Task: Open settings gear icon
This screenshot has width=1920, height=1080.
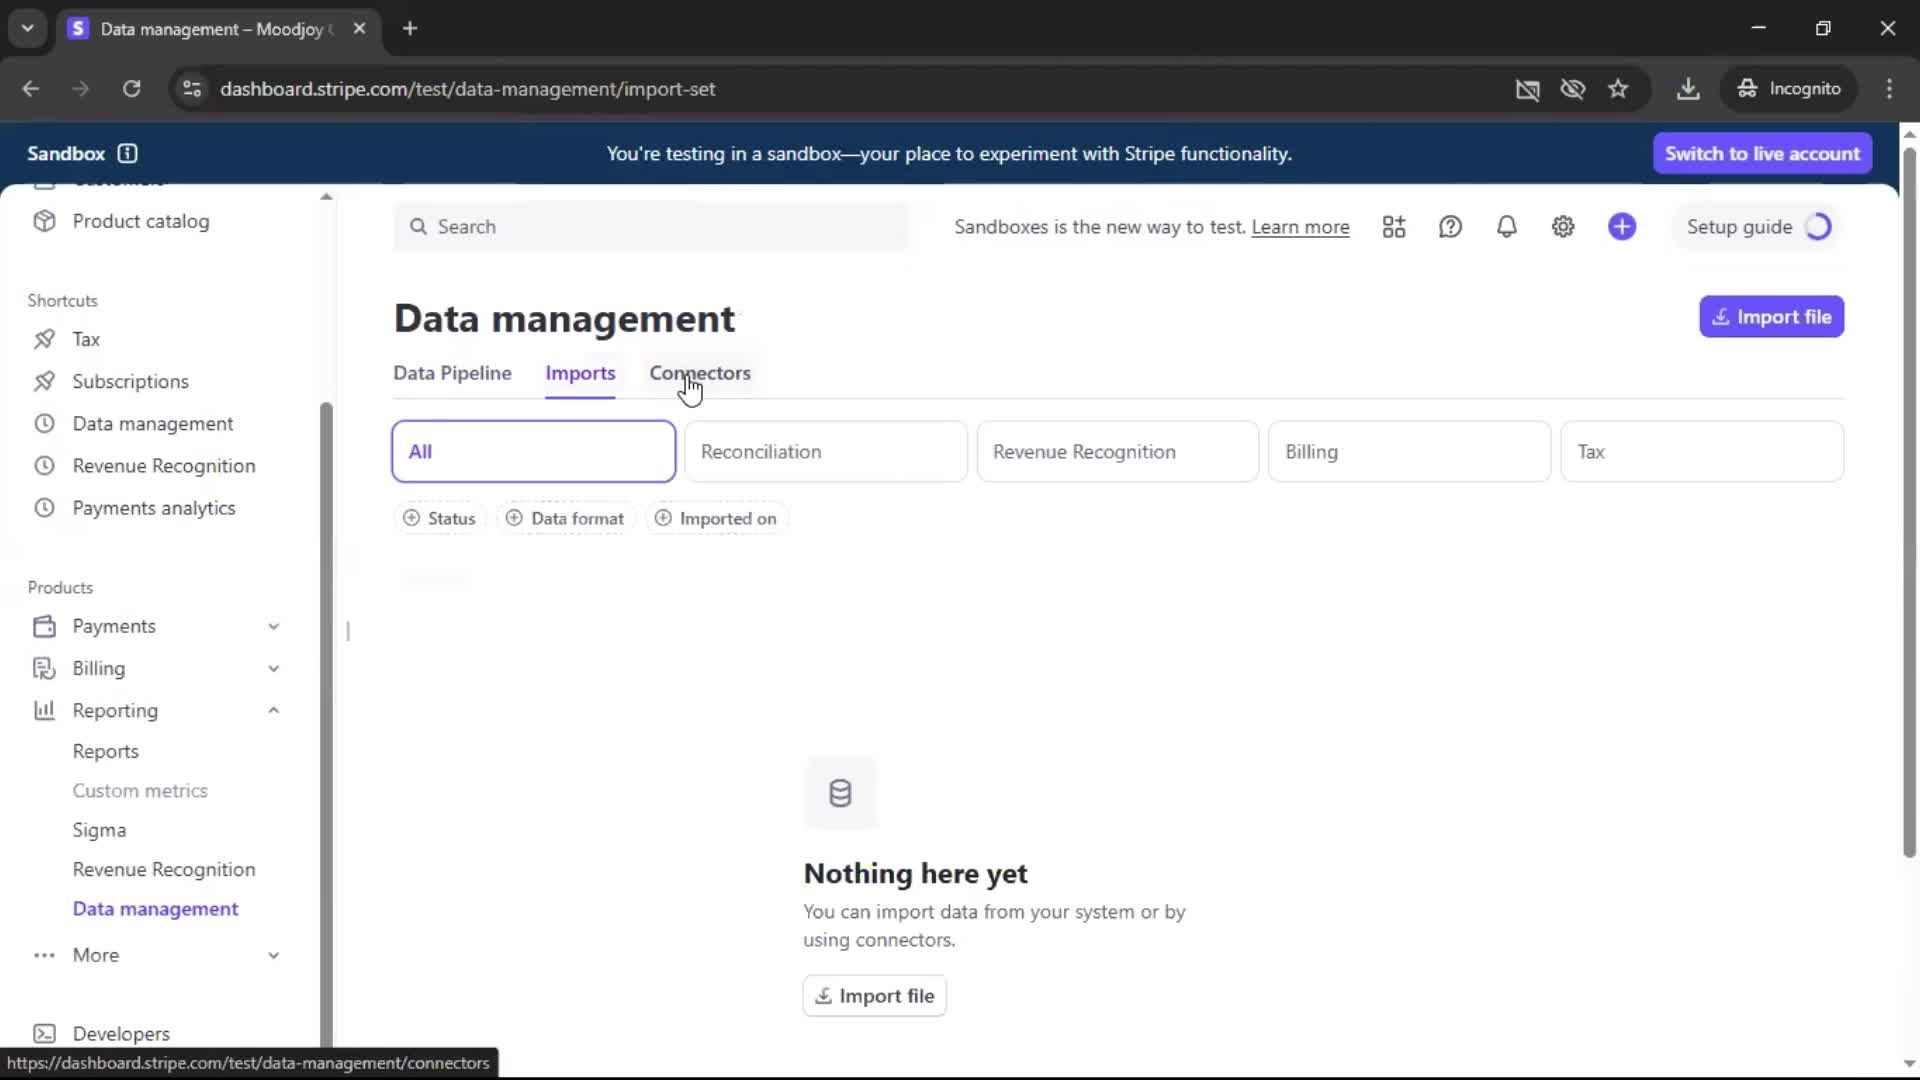Action: pyautogui.click(x=1563, y=227)
